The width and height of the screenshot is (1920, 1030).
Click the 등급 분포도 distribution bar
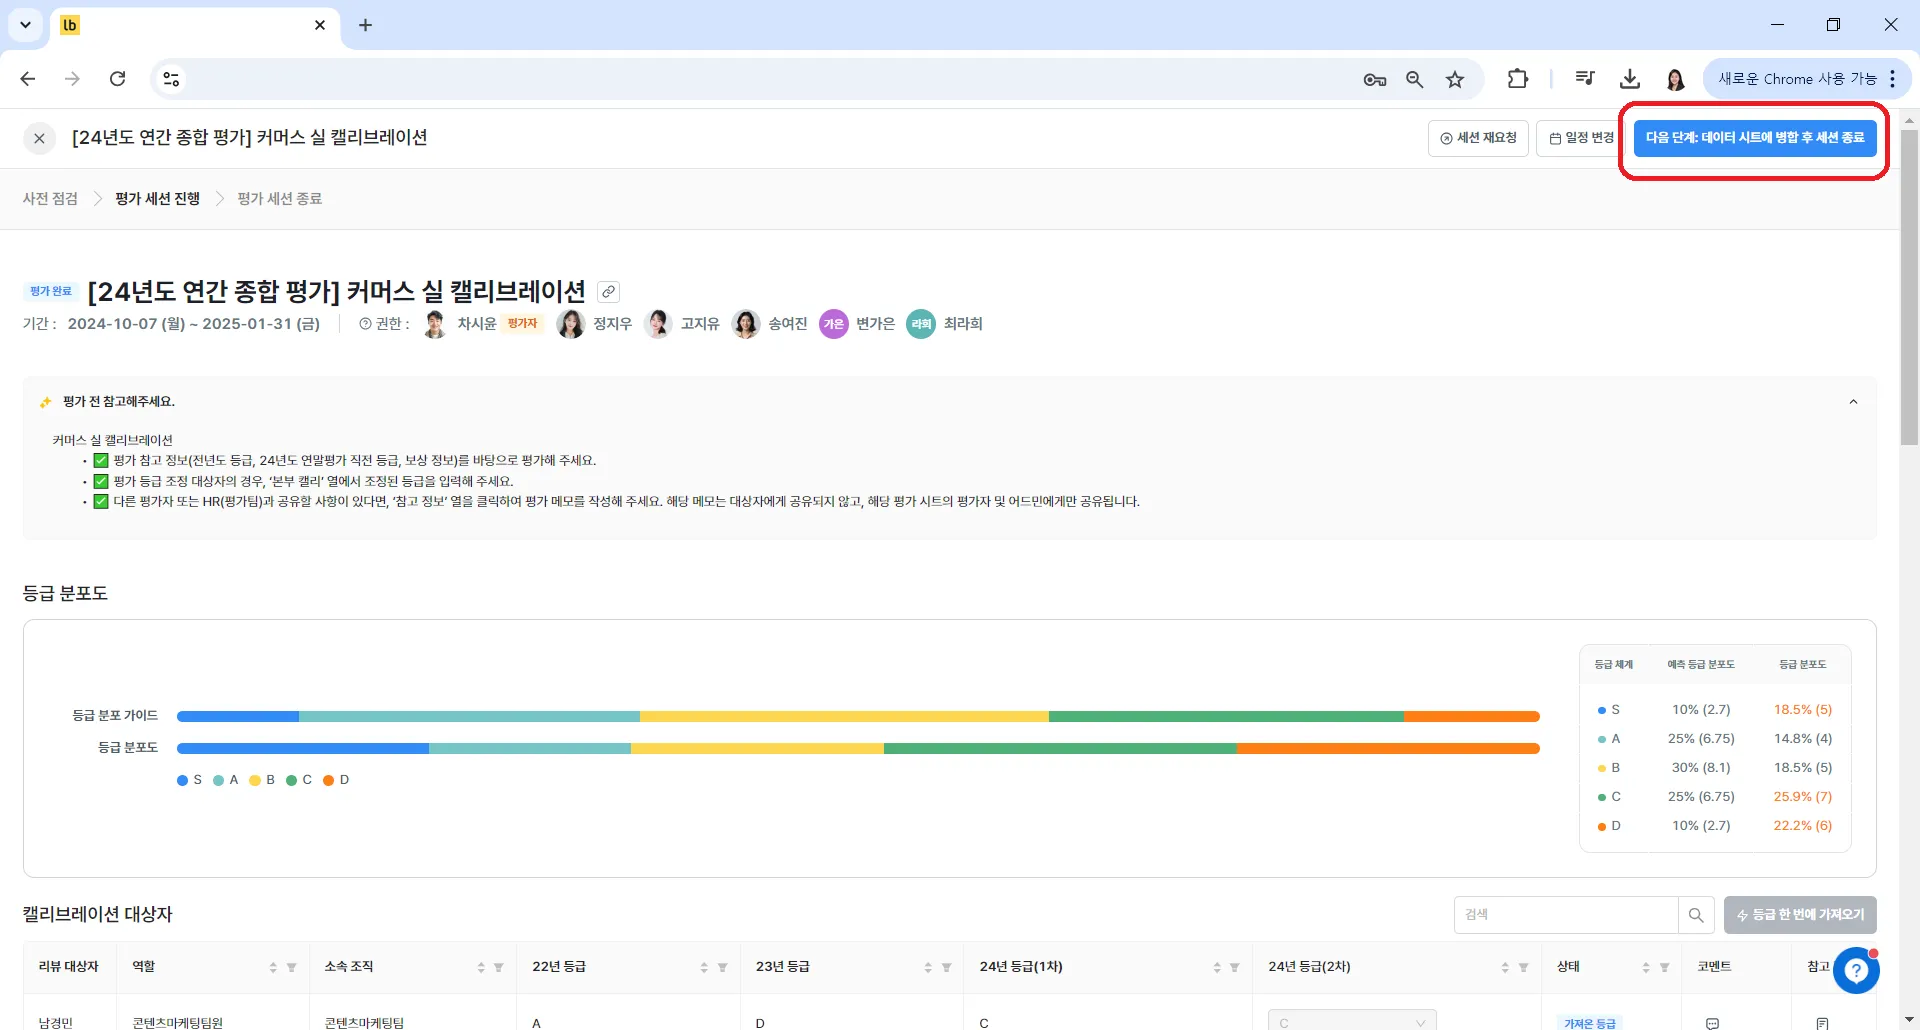pyautogui.click(x=858, y=748)
